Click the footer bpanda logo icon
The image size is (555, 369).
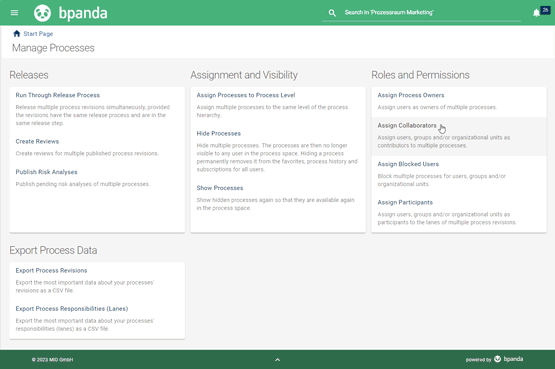[x=497, y=359]
